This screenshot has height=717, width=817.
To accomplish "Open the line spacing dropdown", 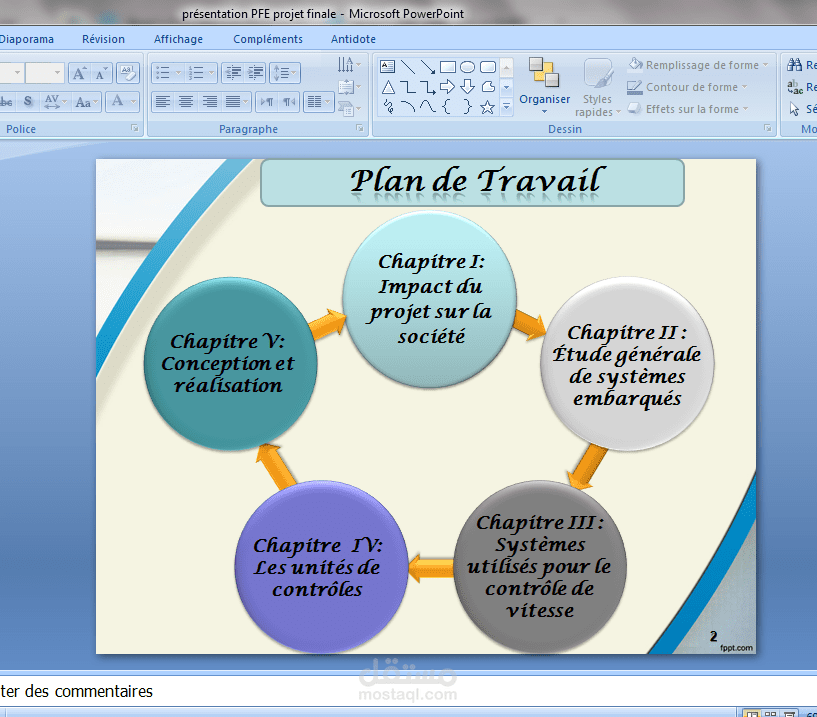I will [x=284, y=73].
